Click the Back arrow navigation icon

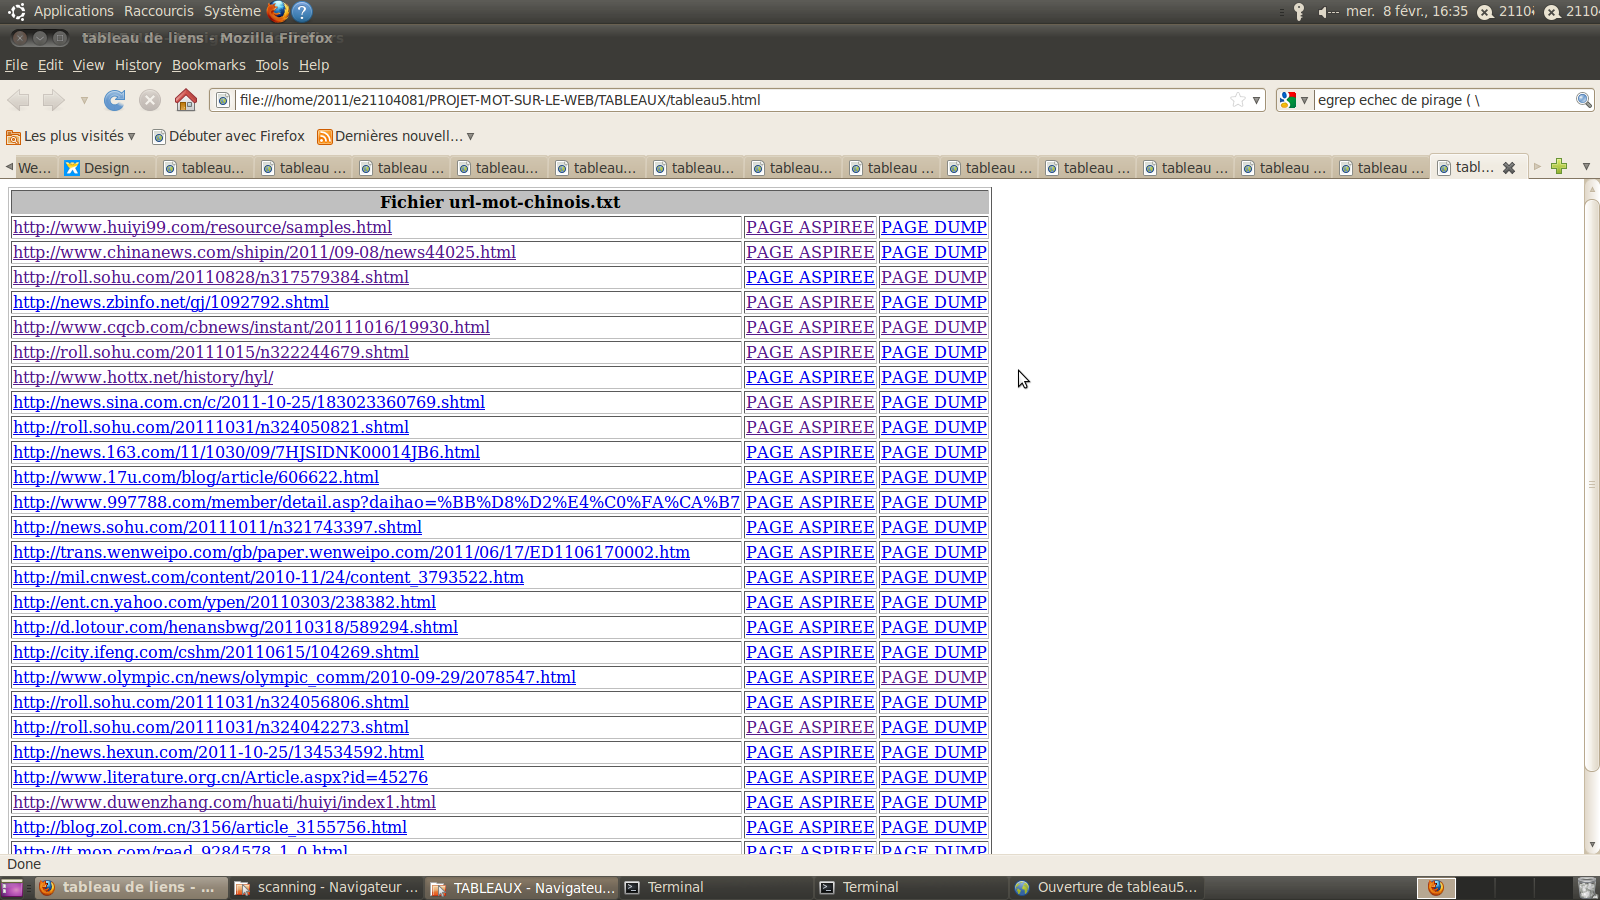tap(19, 100)
